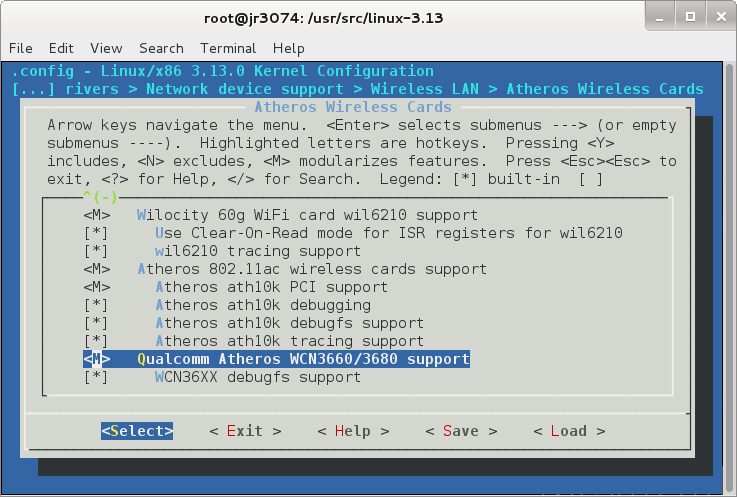The image size is (737, 497).
Task: Toggle Clear-On-Read mode checkbox for wil6210
Action: pyautogui.click(x=96, y=233)
